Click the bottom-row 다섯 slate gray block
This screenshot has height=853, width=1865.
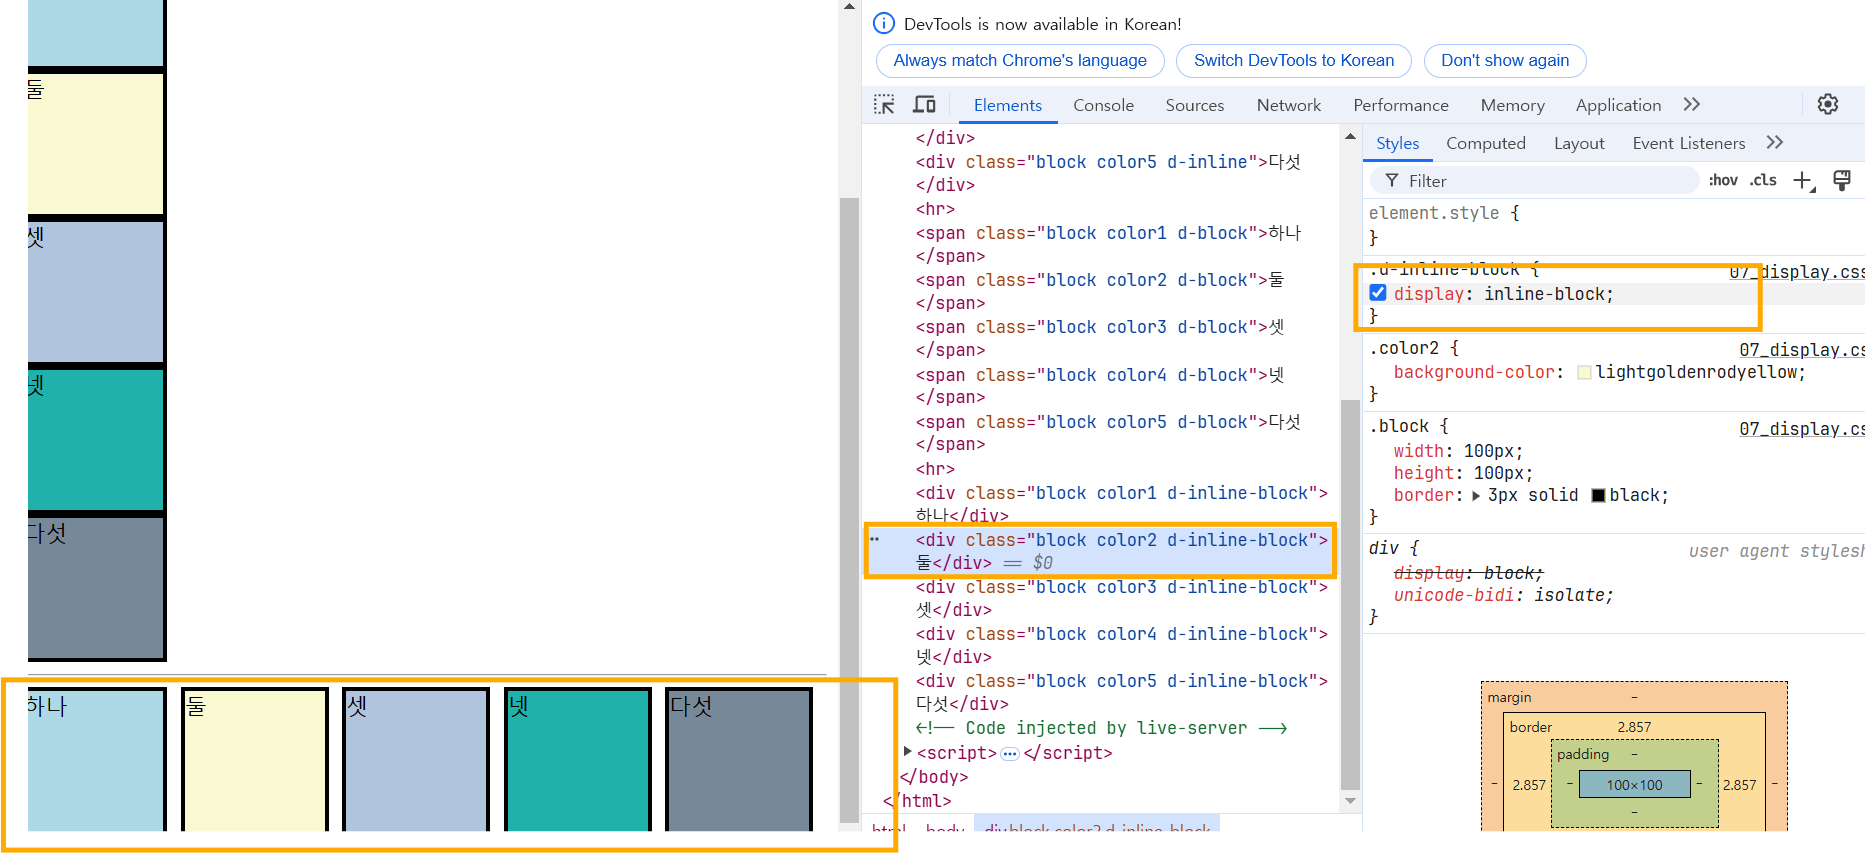point(739,760)
